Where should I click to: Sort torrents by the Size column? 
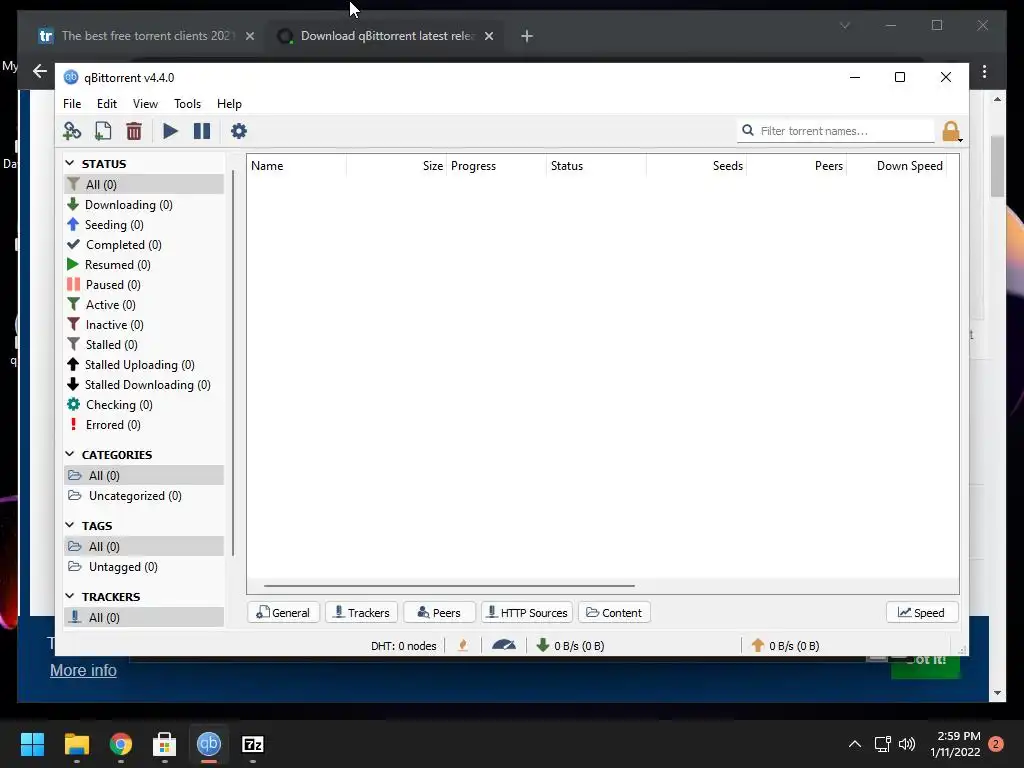(396, 166)
